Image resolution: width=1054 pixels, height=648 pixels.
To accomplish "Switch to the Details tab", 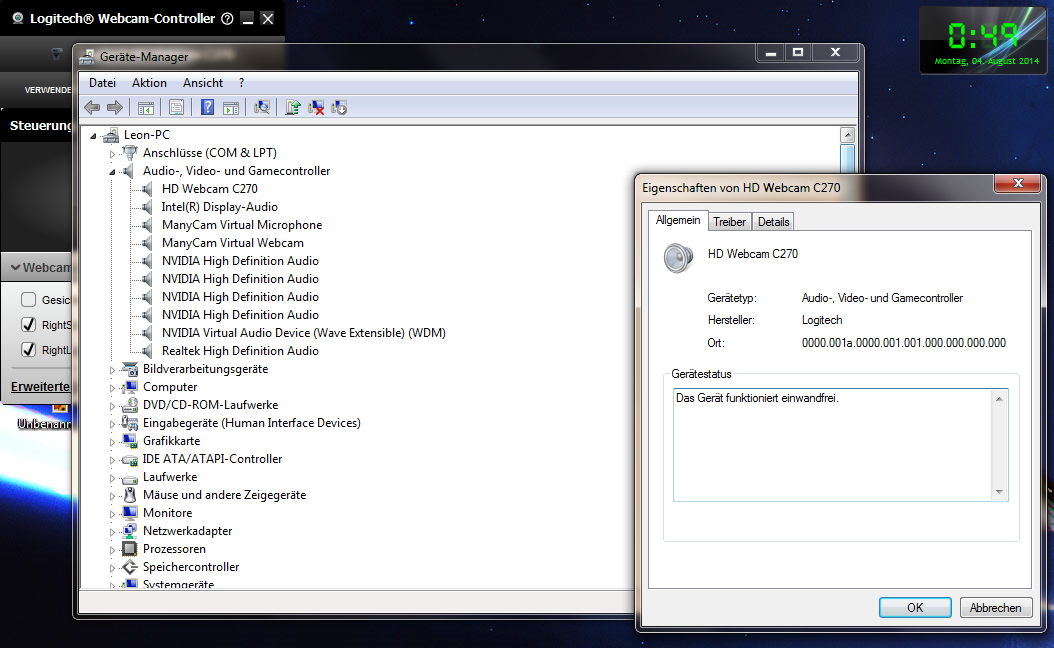I will 773,222.
